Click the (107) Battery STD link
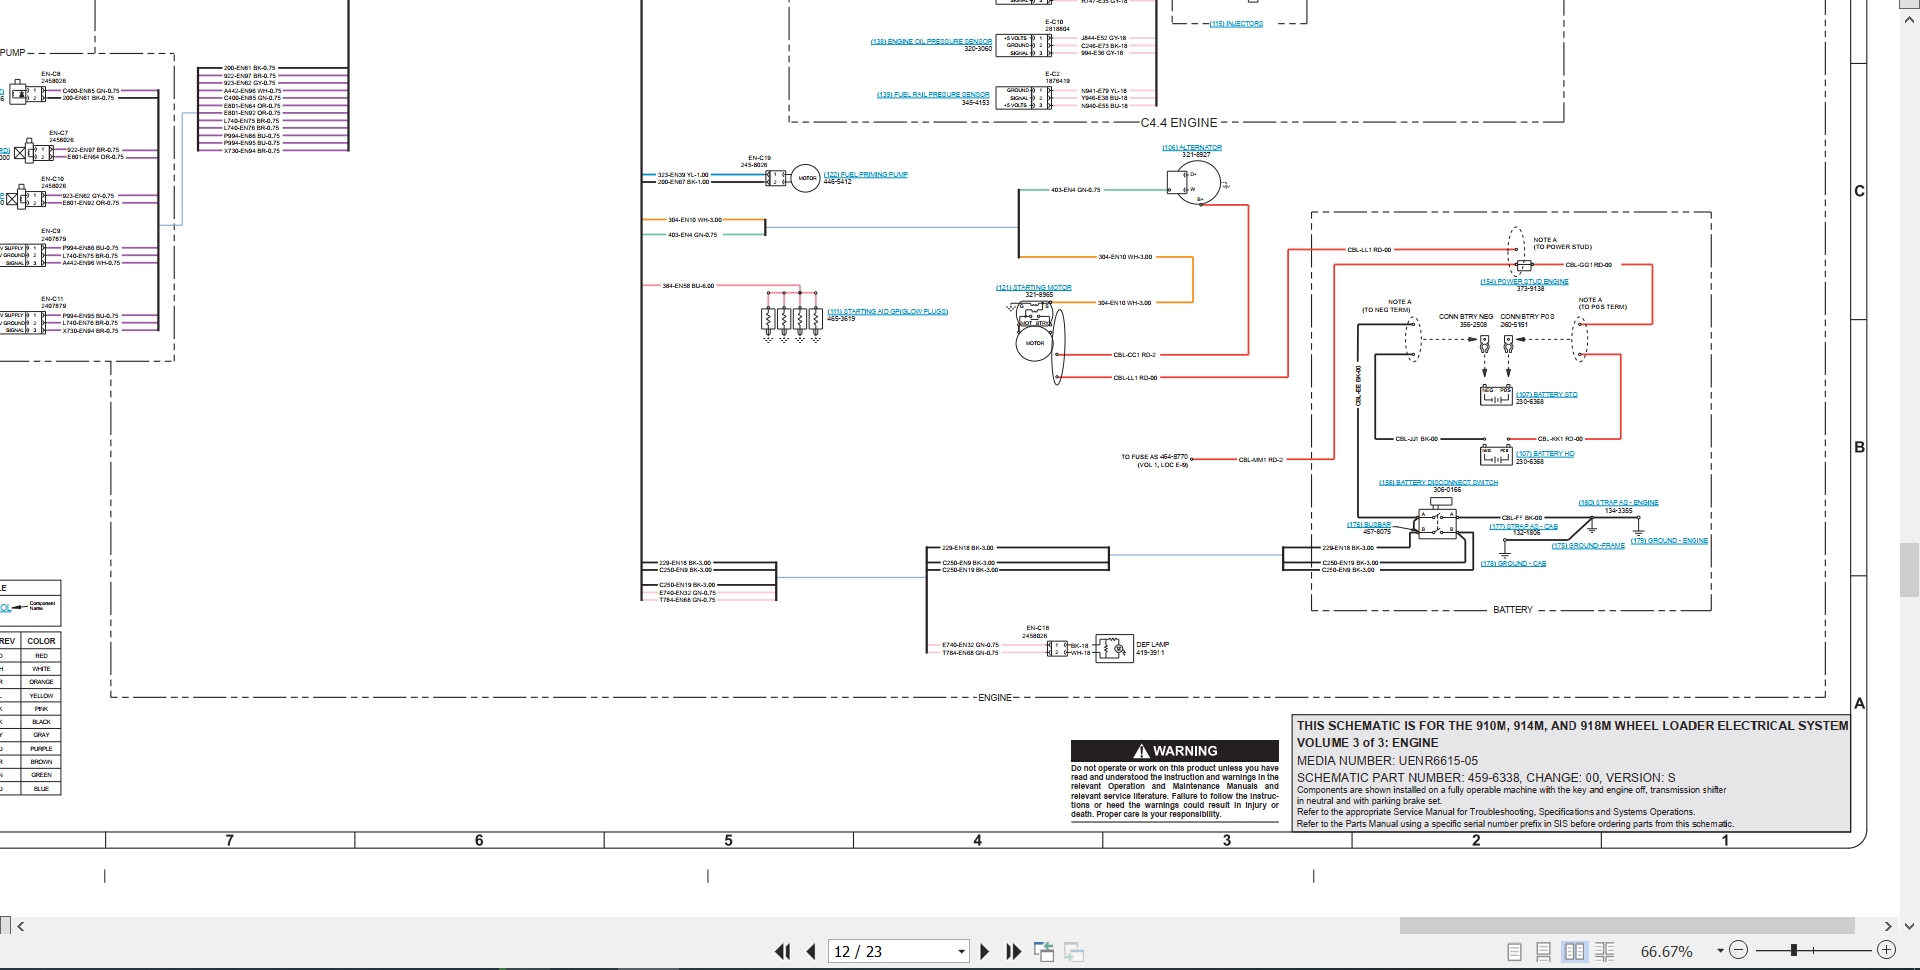Screen dimensions: 1920x970 [1546, 395]
